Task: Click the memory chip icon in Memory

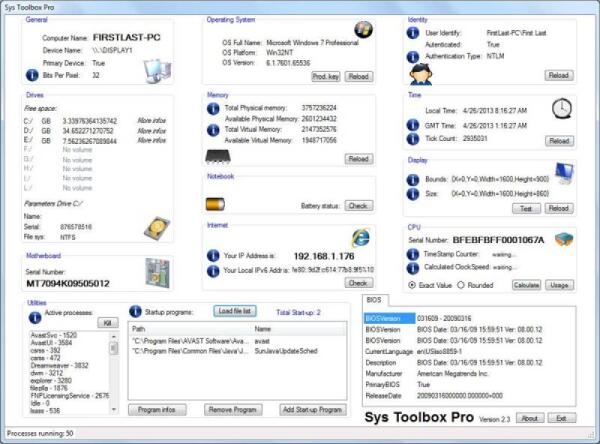Action: (x=221, y=157)
